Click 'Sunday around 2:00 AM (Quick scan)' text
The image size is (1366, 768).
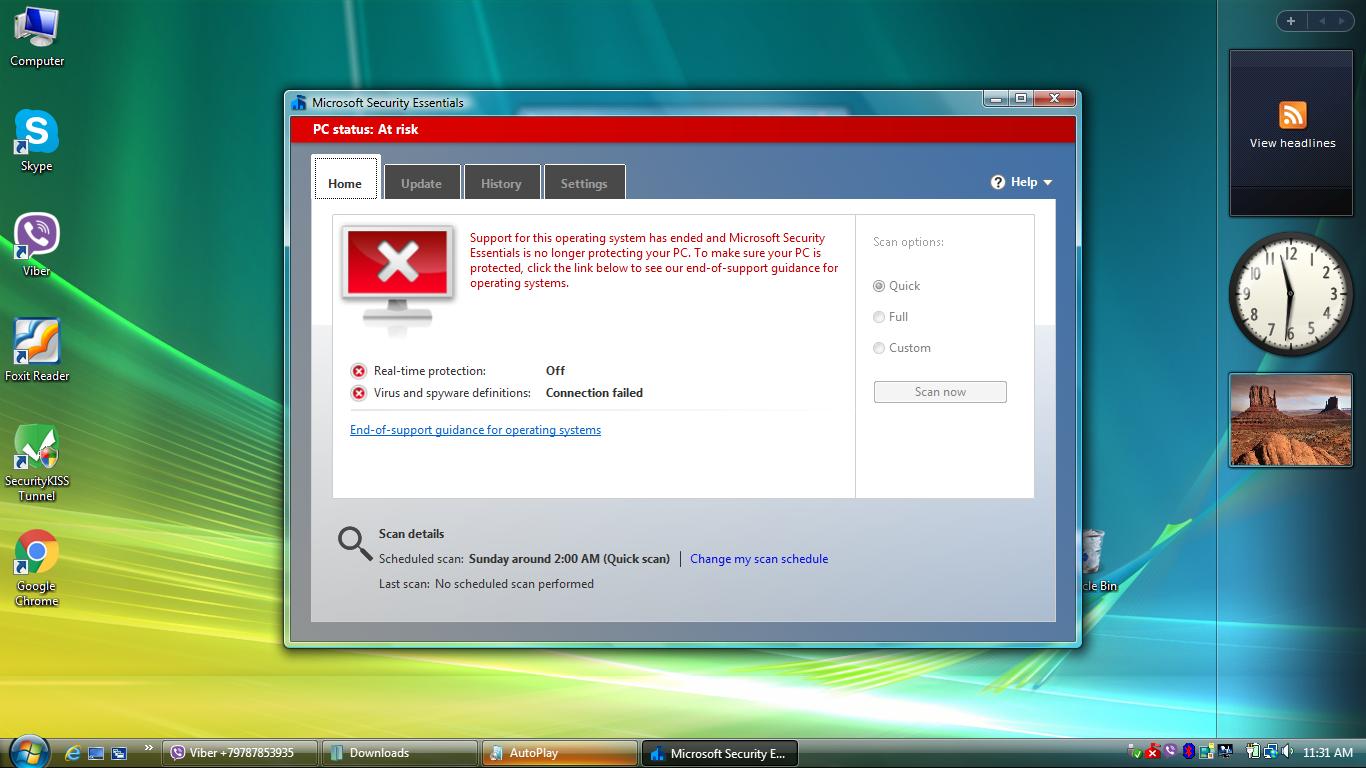click(569, 559)
